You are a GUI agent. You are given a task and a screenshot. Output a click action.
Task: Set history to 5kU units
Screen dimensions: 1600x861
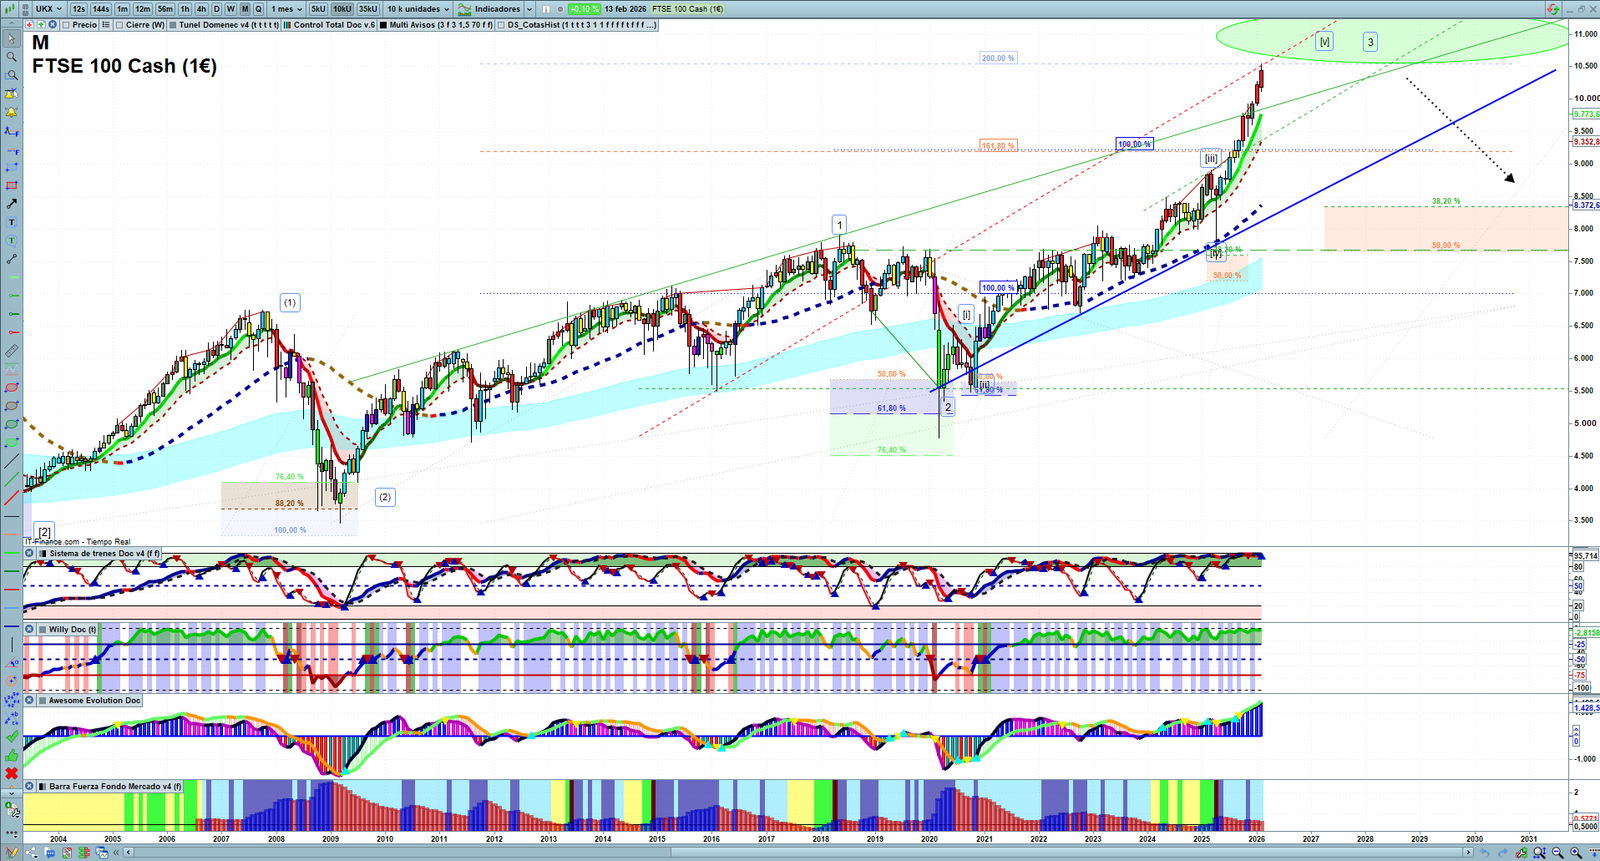318,9
